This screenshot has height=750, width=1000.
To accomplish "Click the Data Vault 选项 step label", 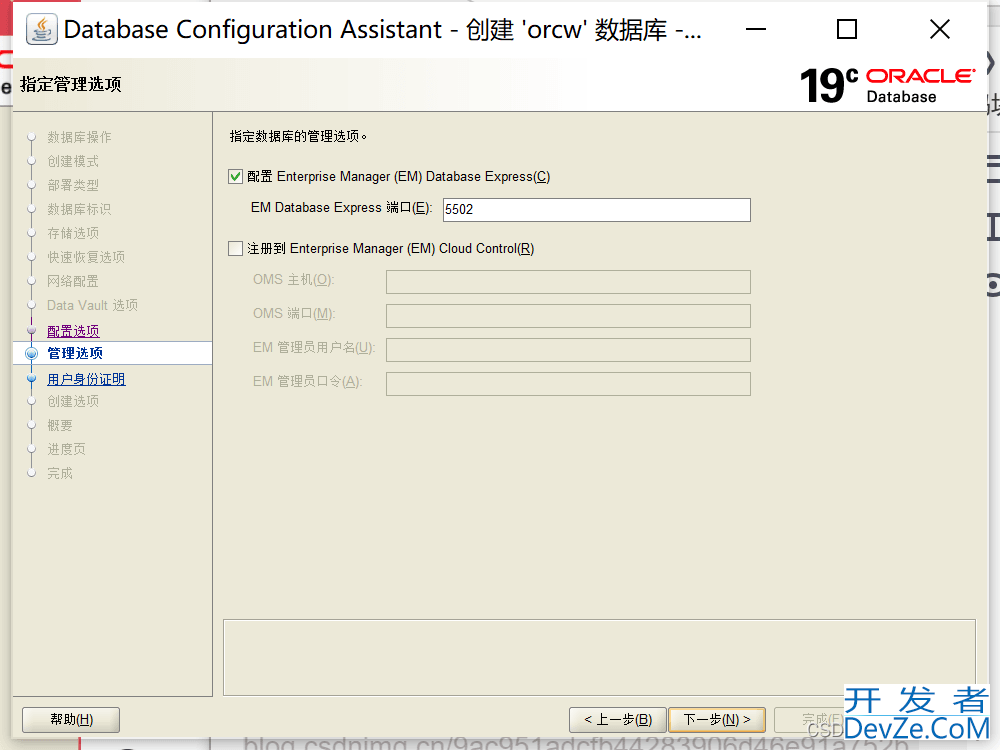I will (x=92, y=305).
